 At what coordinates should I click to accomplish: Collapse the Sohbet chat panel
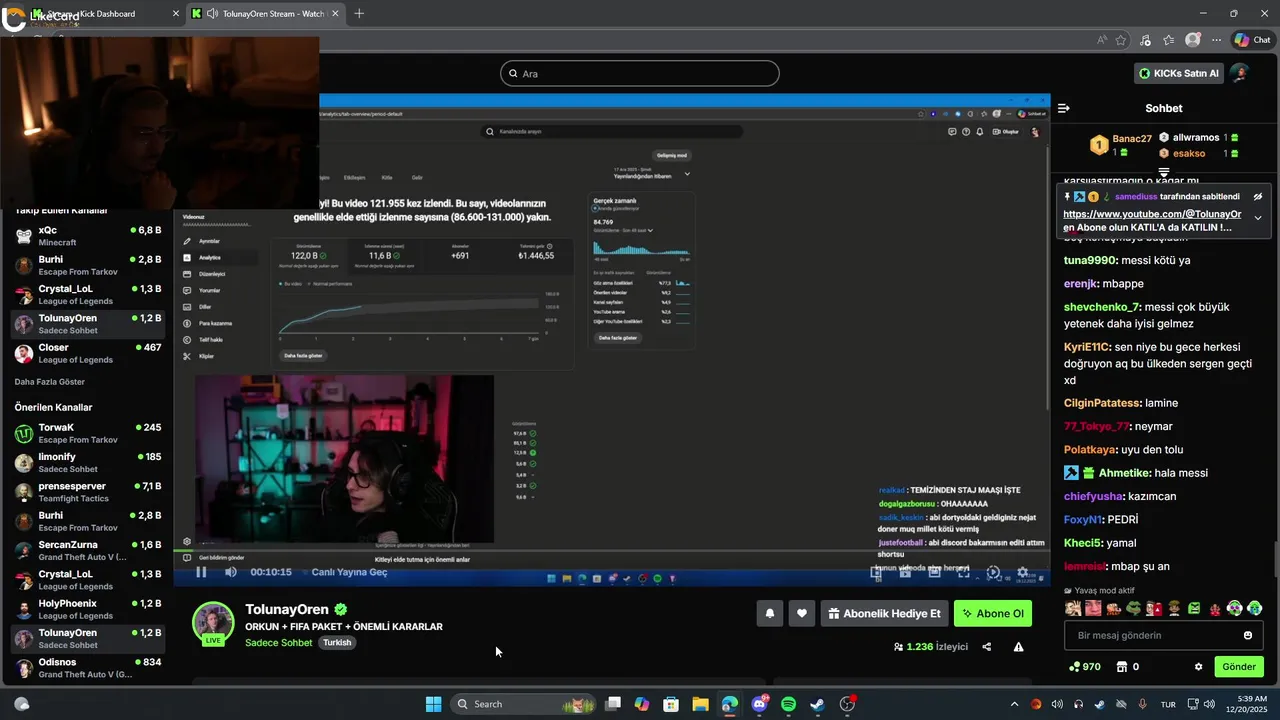(1064, 108)
